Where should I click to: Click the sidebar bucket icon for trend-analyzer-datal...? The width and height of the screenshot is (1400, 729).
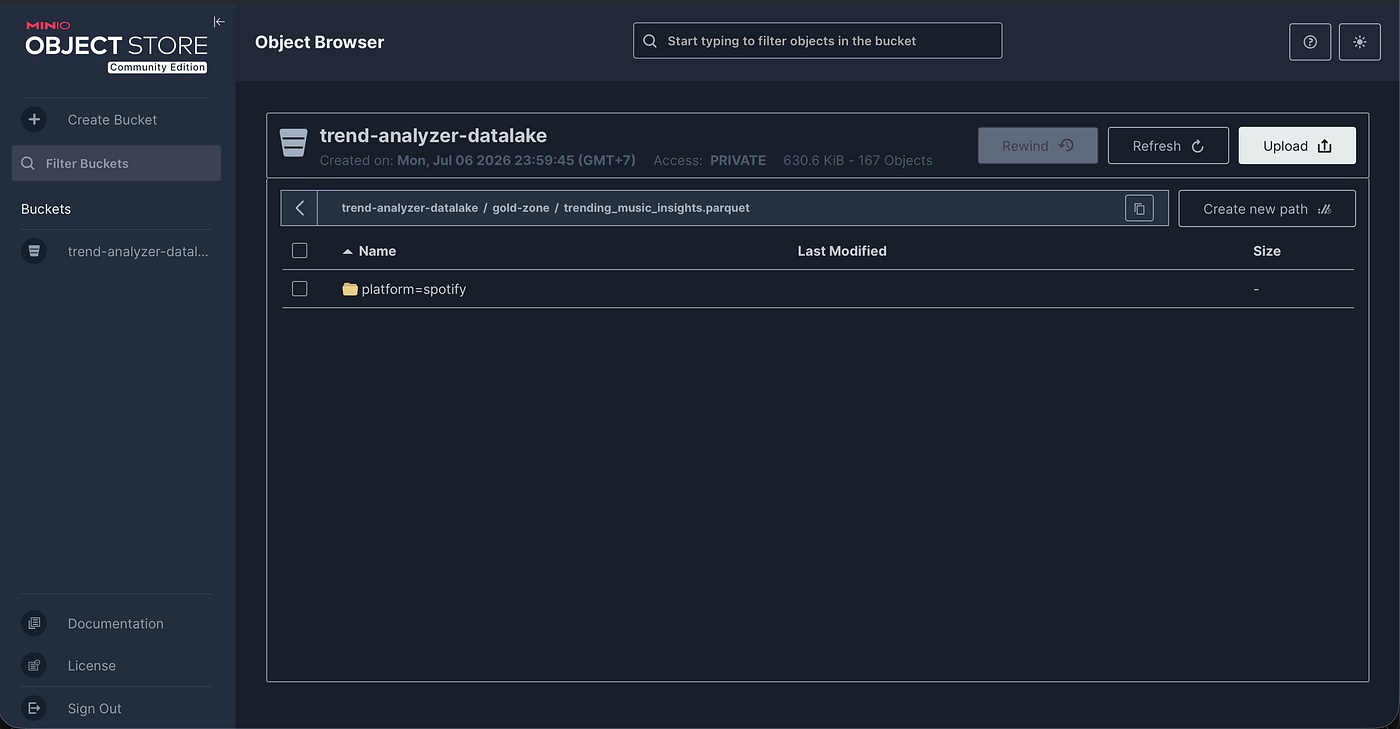(x=34, y=251)
